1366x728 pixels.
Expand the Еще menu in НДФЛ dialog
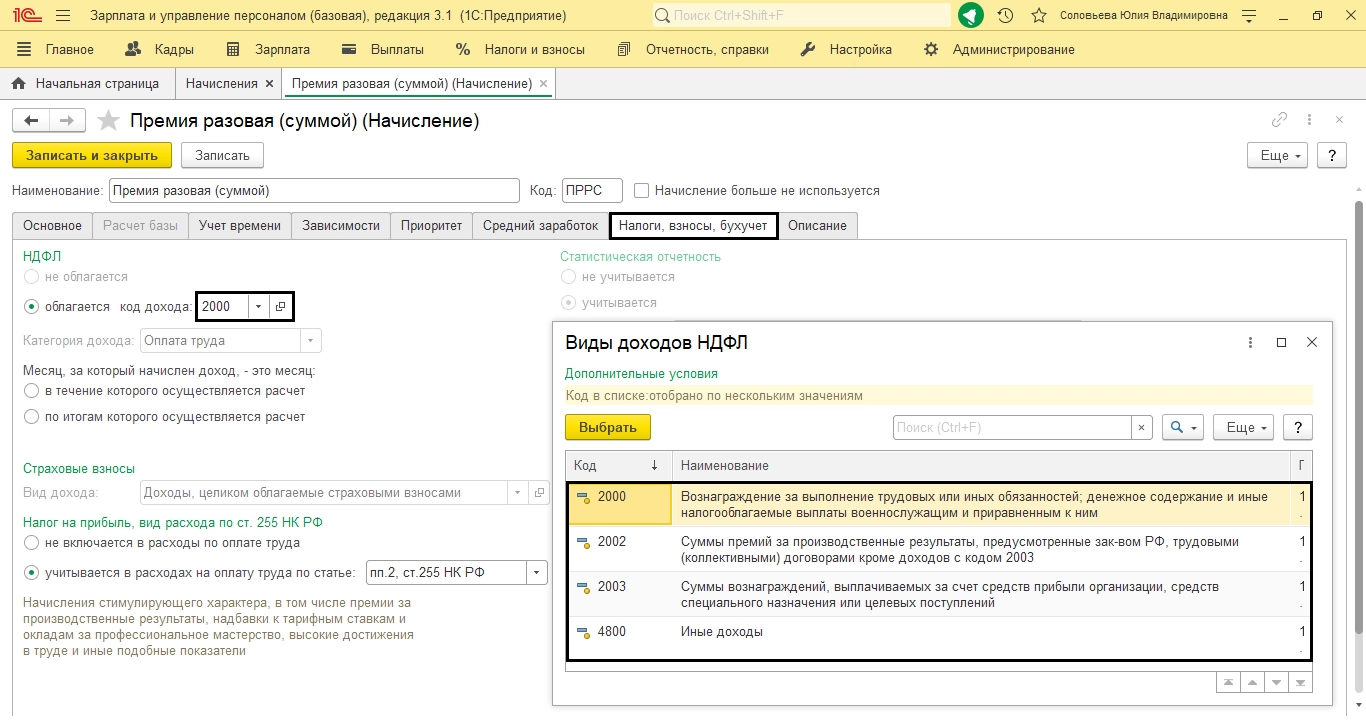click(x=1242, y=428)
